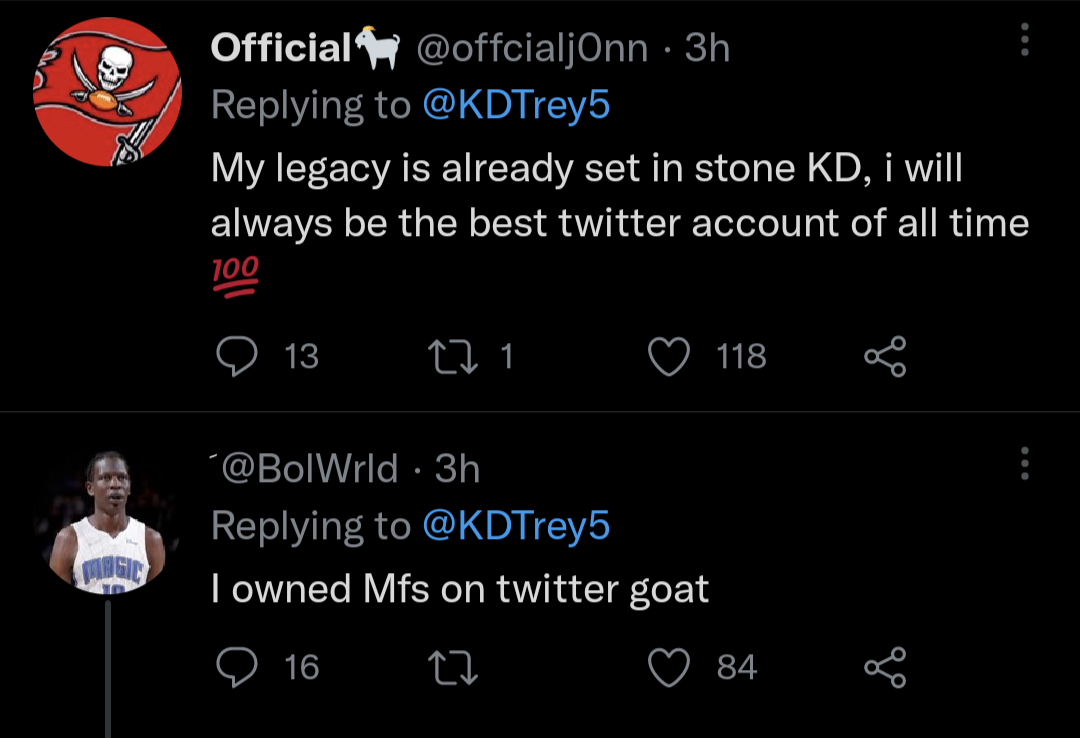Open @KDTrey5 mention in @BolWrld's reply
Image resolution: width=1080 pixels, height=738 pixels.
[x=516, y=526]
